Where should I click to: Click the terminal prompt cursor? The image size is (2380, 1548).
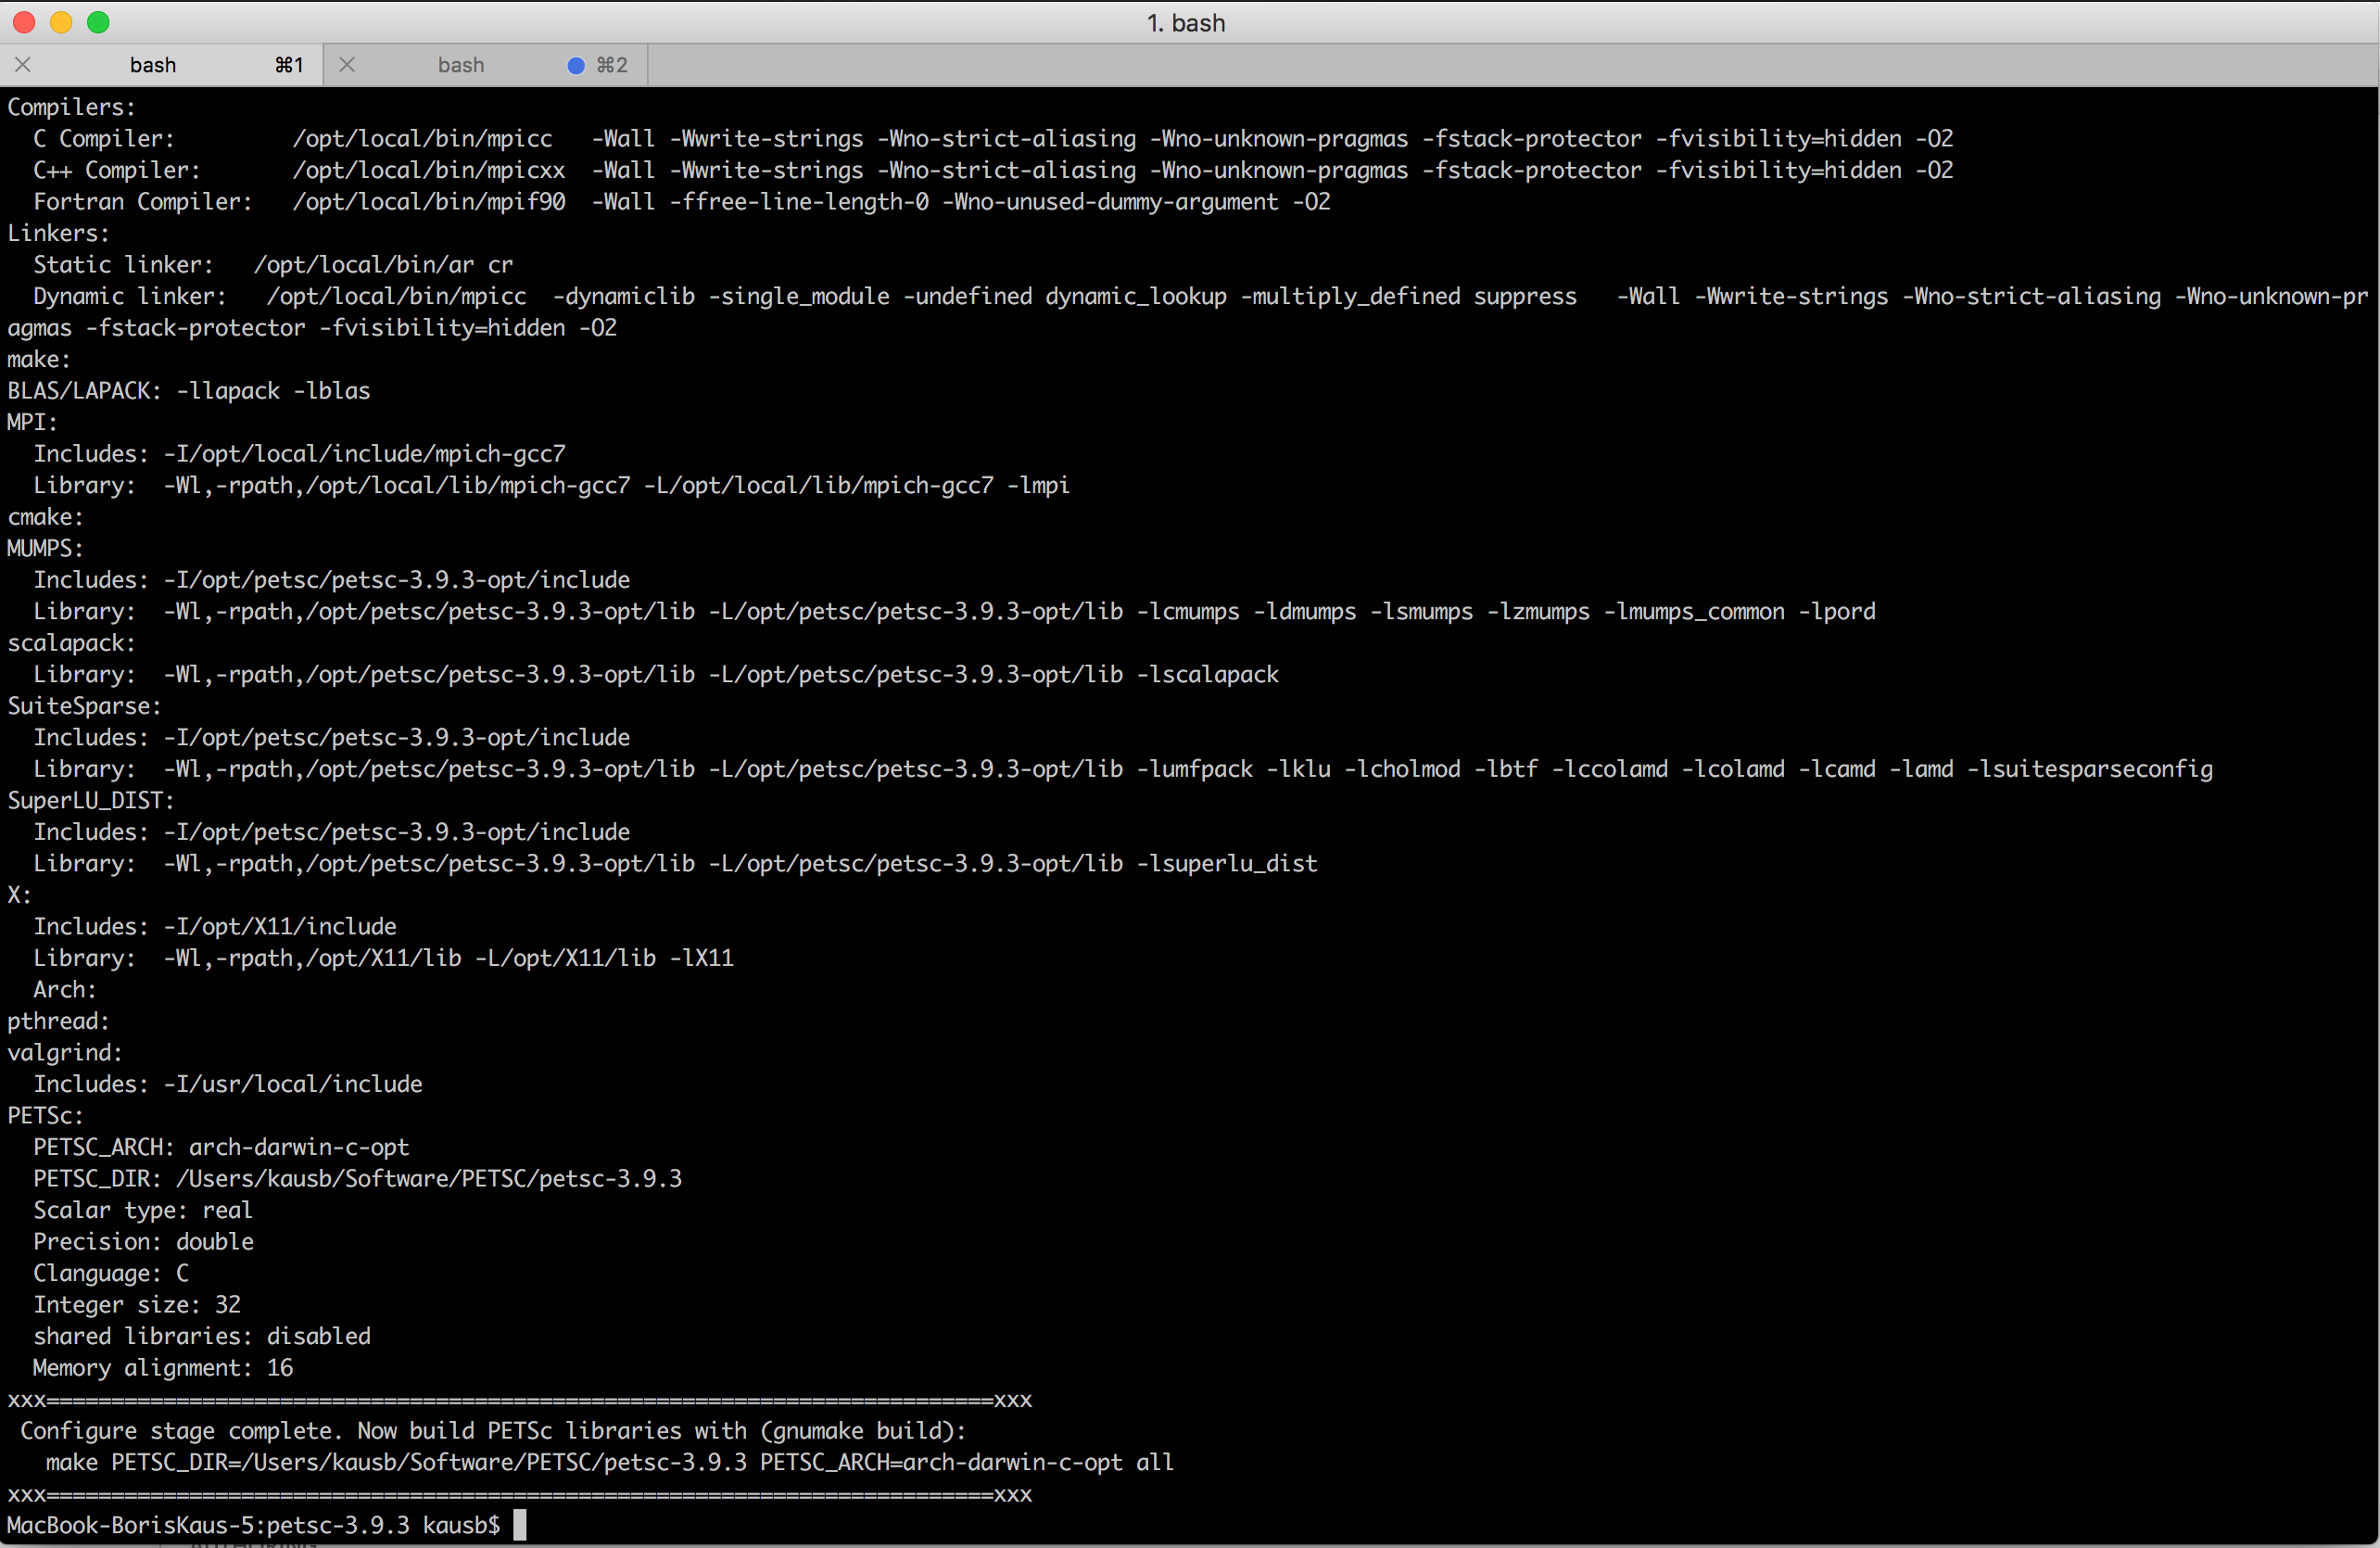(520, 1525)
